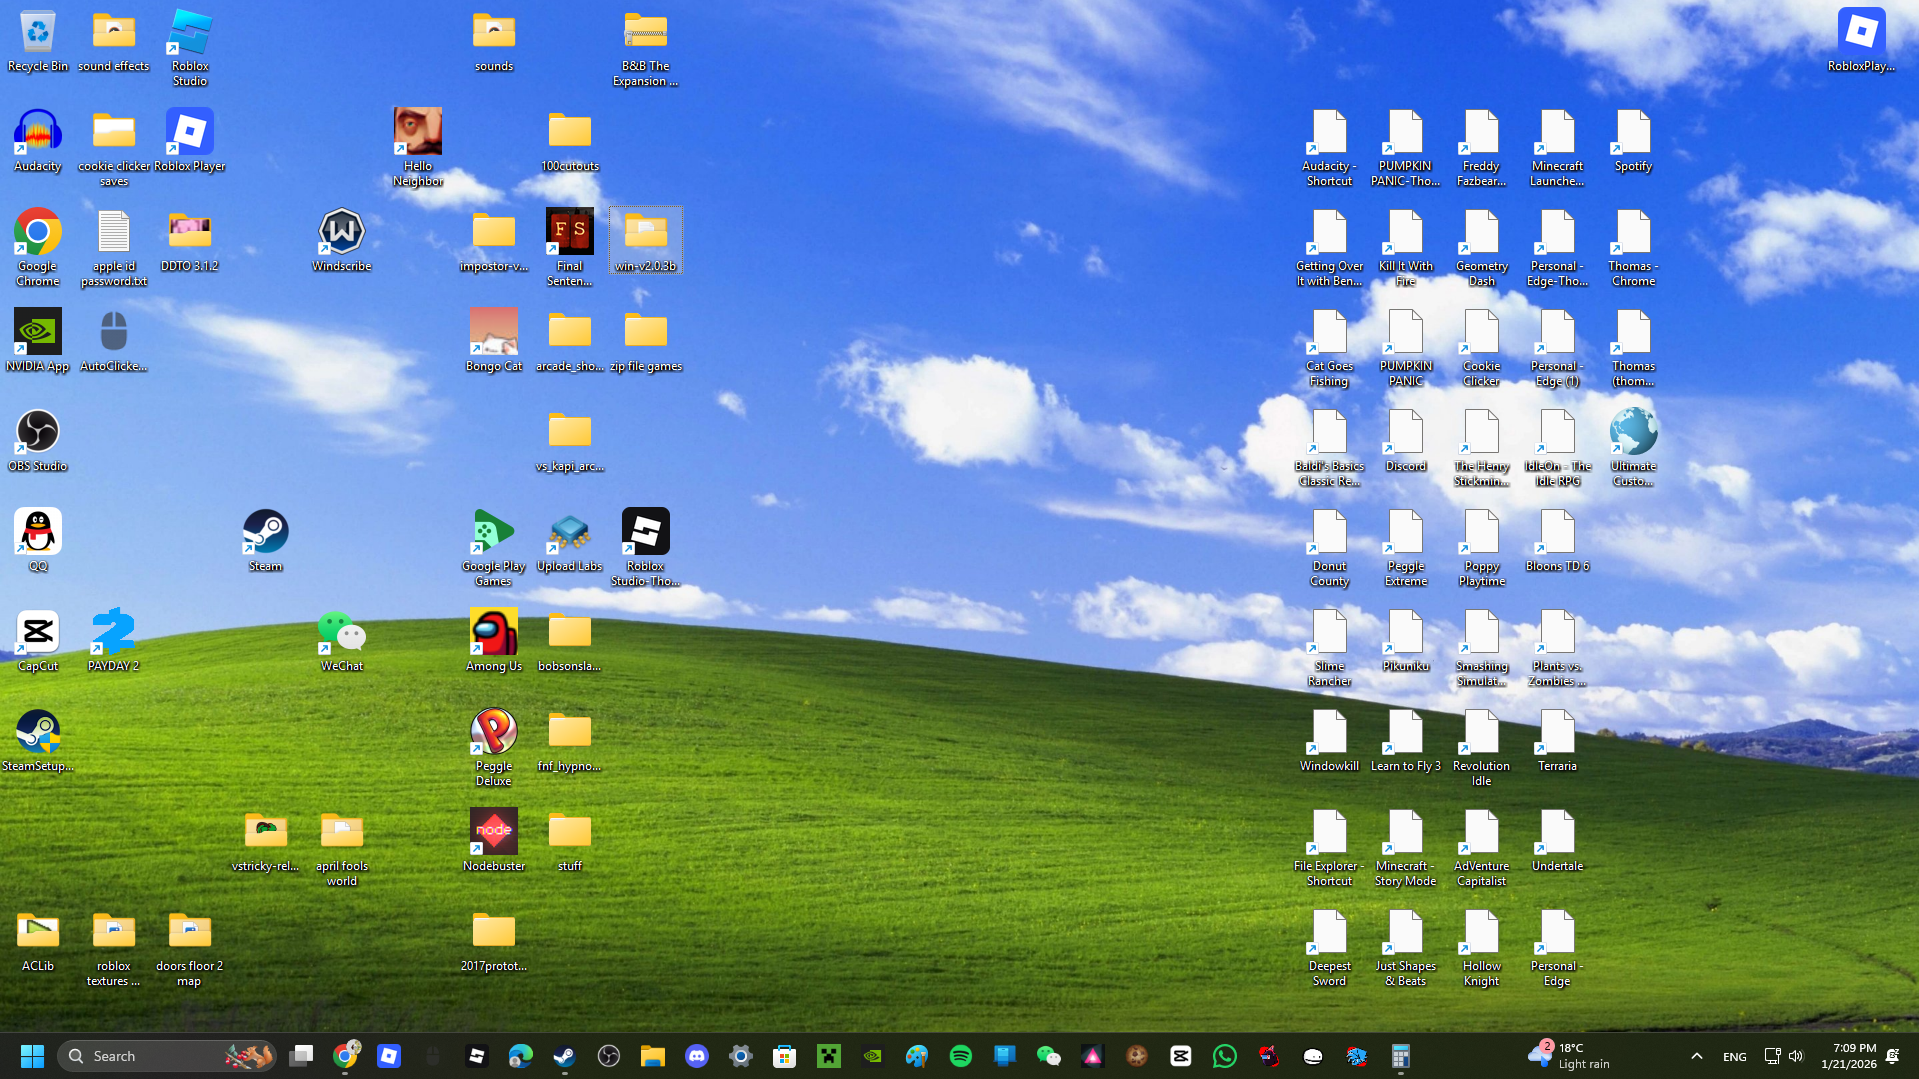Open Discord from the taskbar
This screenshot has height=1079, width=1919.
pos(697,1055)
